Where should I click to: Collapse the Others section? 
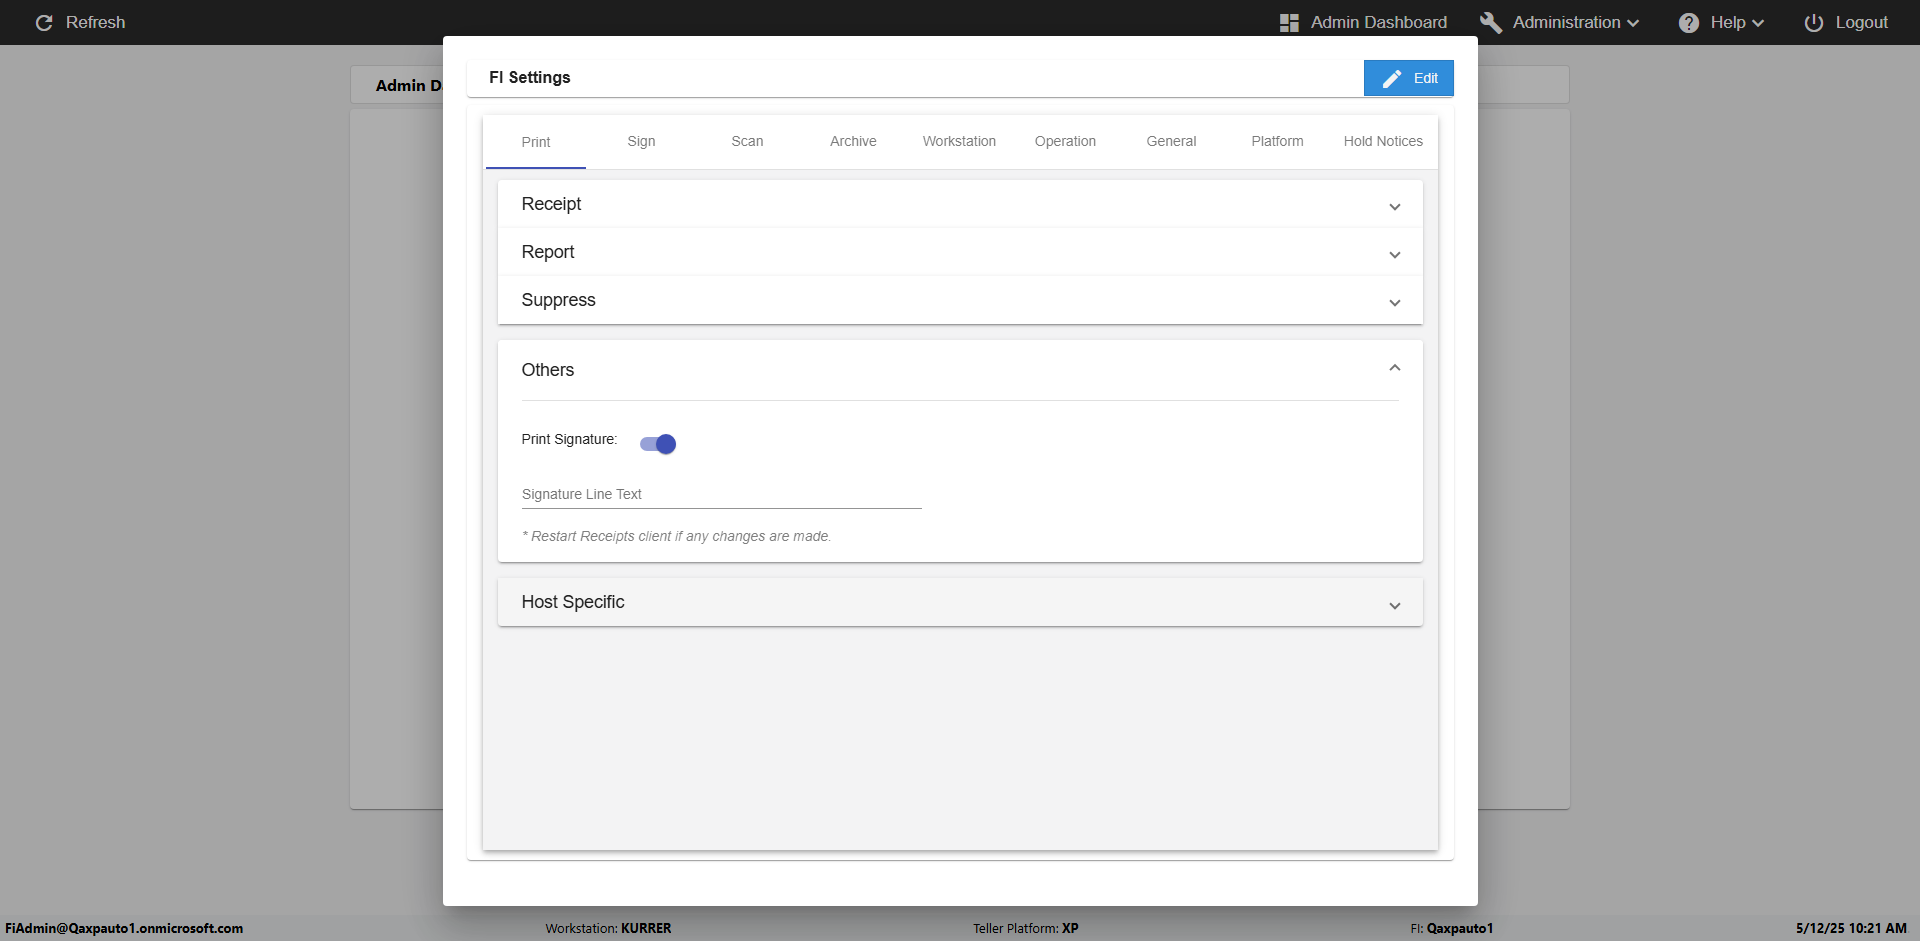1394,369
